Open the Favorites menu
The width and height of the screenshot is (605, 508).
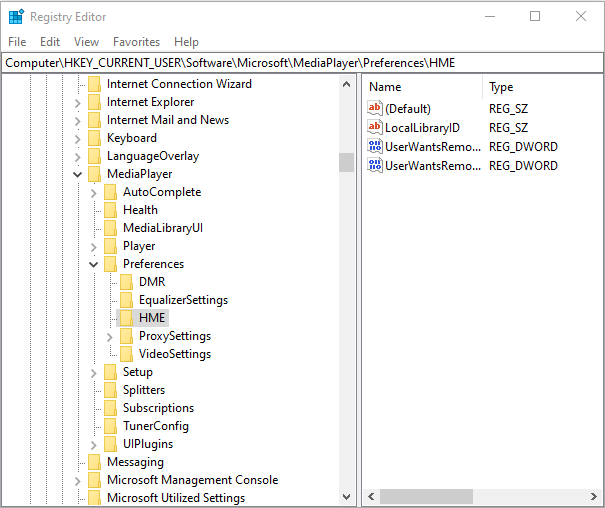[x=137, y=42]
